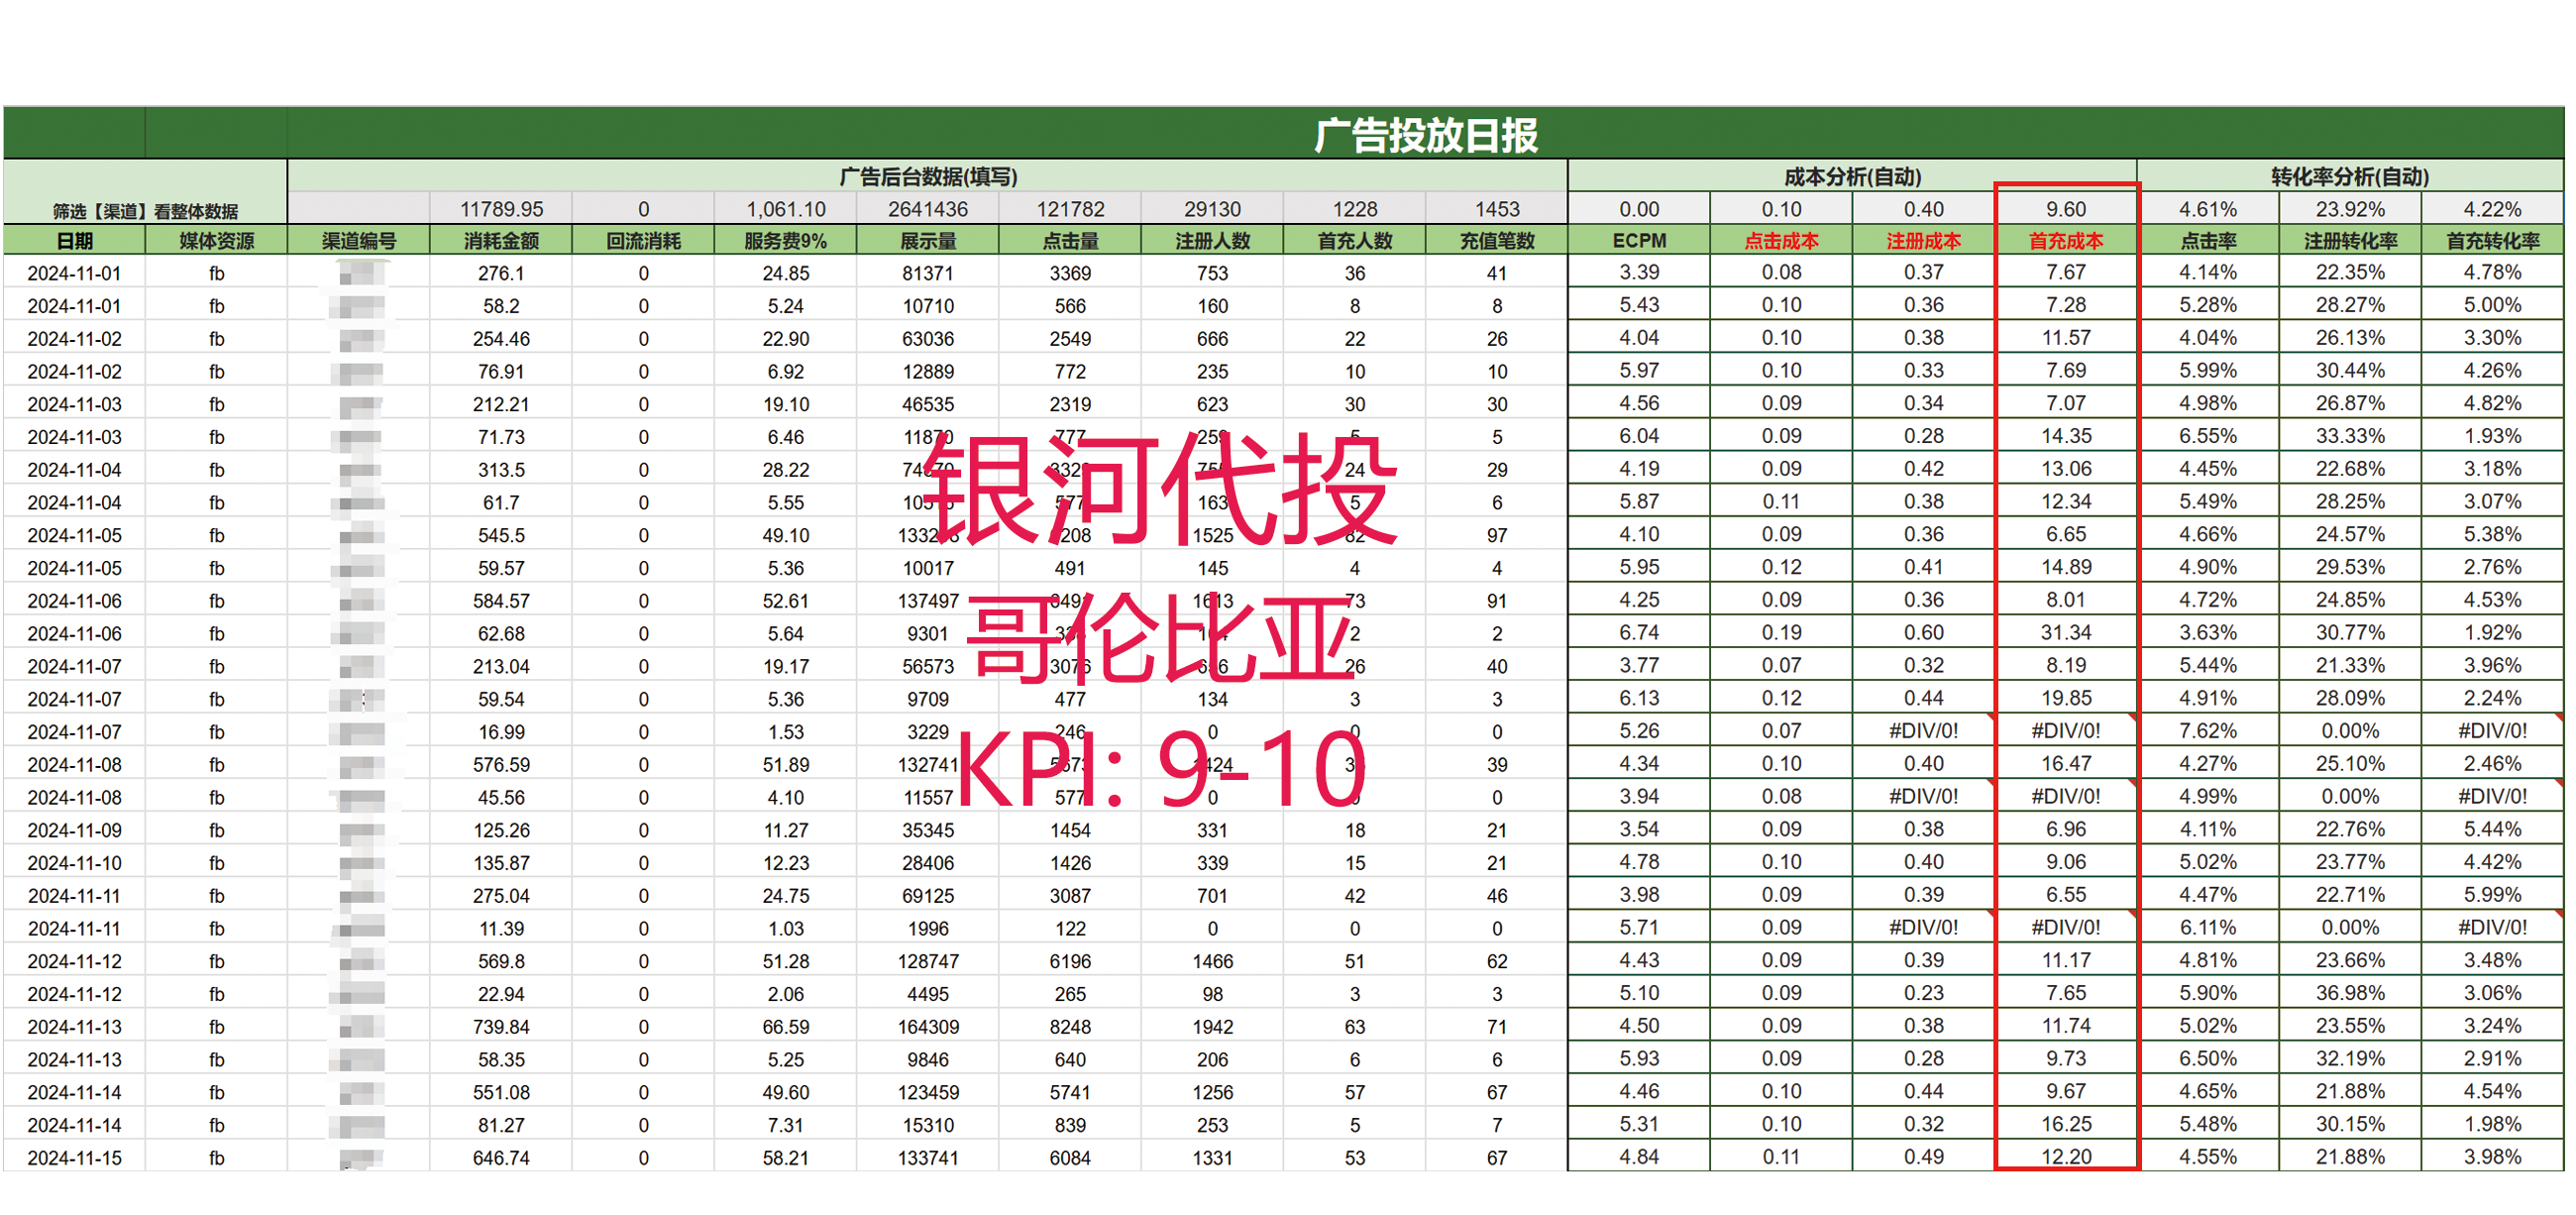This screenshot has width=2576, height=1215.
Task: Select the 注册人数 column header
Action: pos(1212,241)
